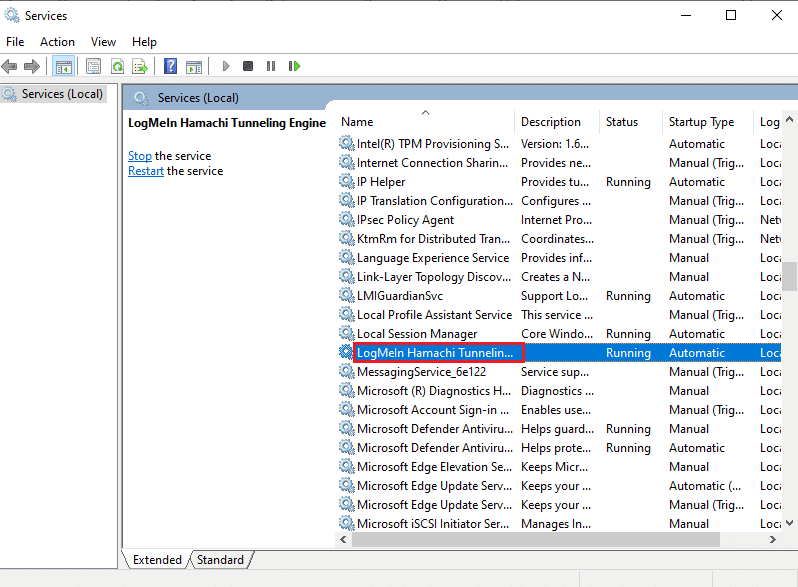Sort by Startup Type column header
Image resolution: width=798 pixels, height=587 pixels.
(x=707, y=122)
